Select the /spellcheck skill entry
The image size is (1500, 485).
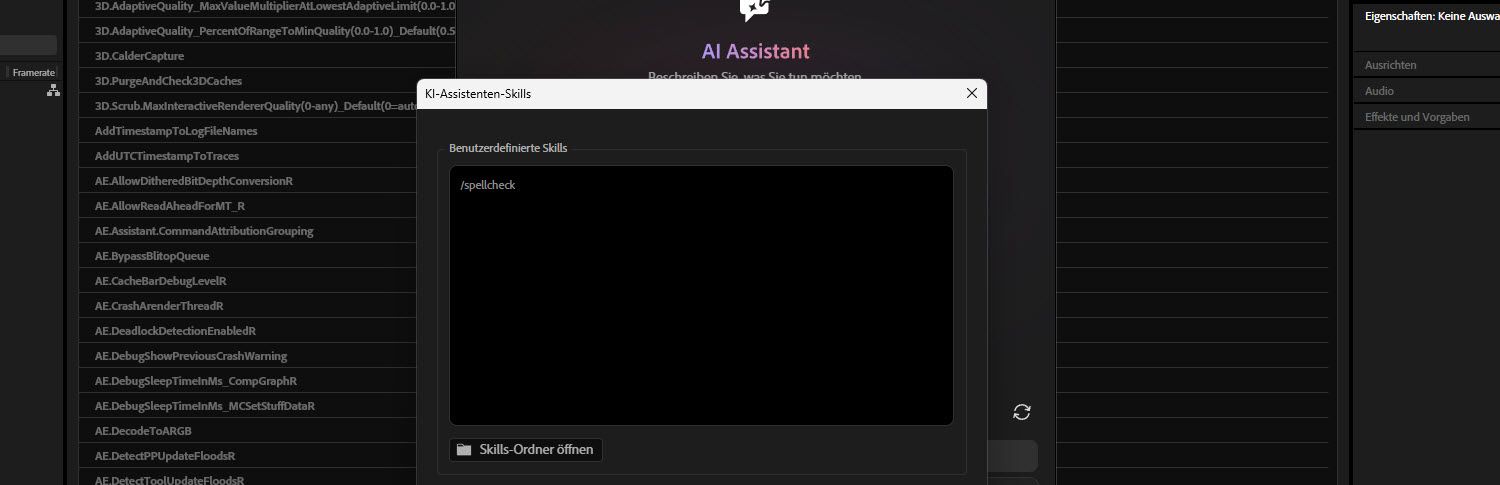pos(488,185)
